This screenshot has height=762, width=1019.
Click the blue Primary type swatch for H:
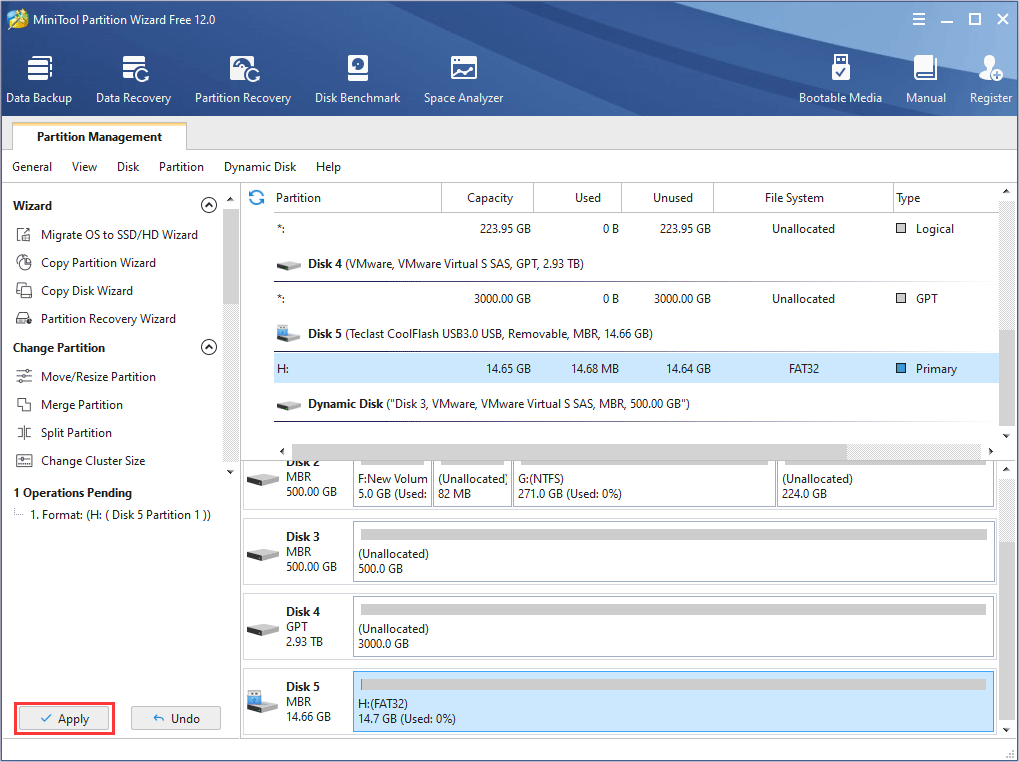(x=901, y=369)
